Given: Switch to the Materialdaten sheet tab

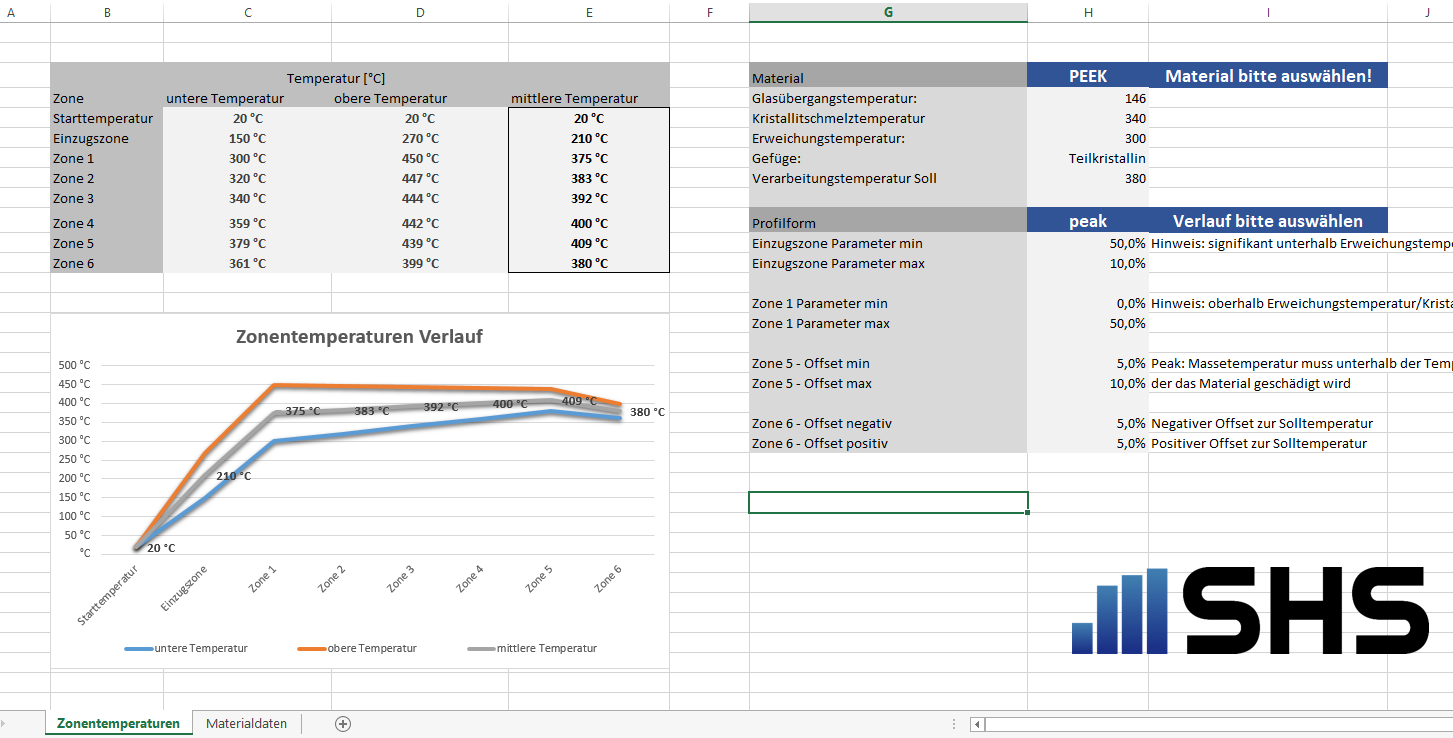Looking at the screenshot, I should (x=246, y=724).
